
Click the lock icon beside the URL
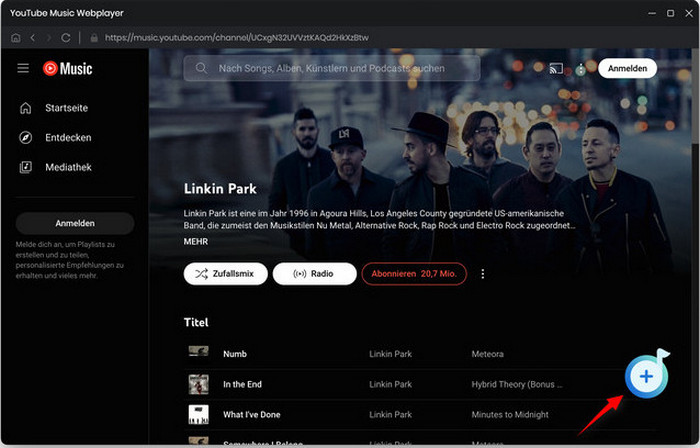click(x=94, y=38)
